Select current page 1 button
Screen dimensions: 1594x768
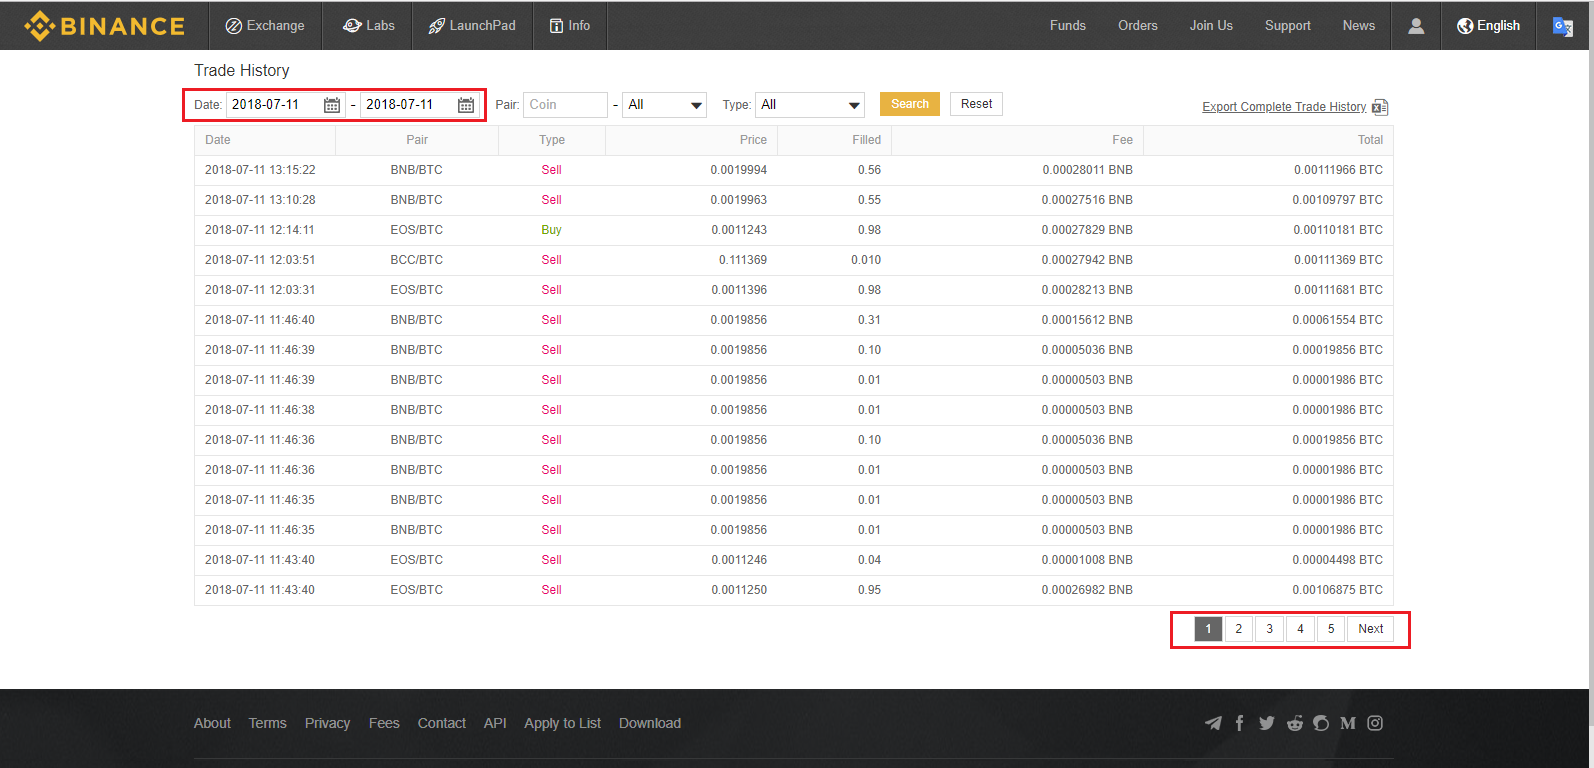click(x=1208, y=629)
